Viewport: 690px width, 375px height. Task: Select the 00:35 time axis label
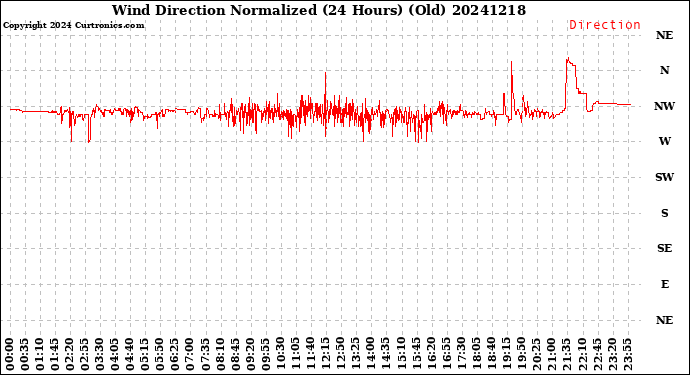[x=25, y=355]
